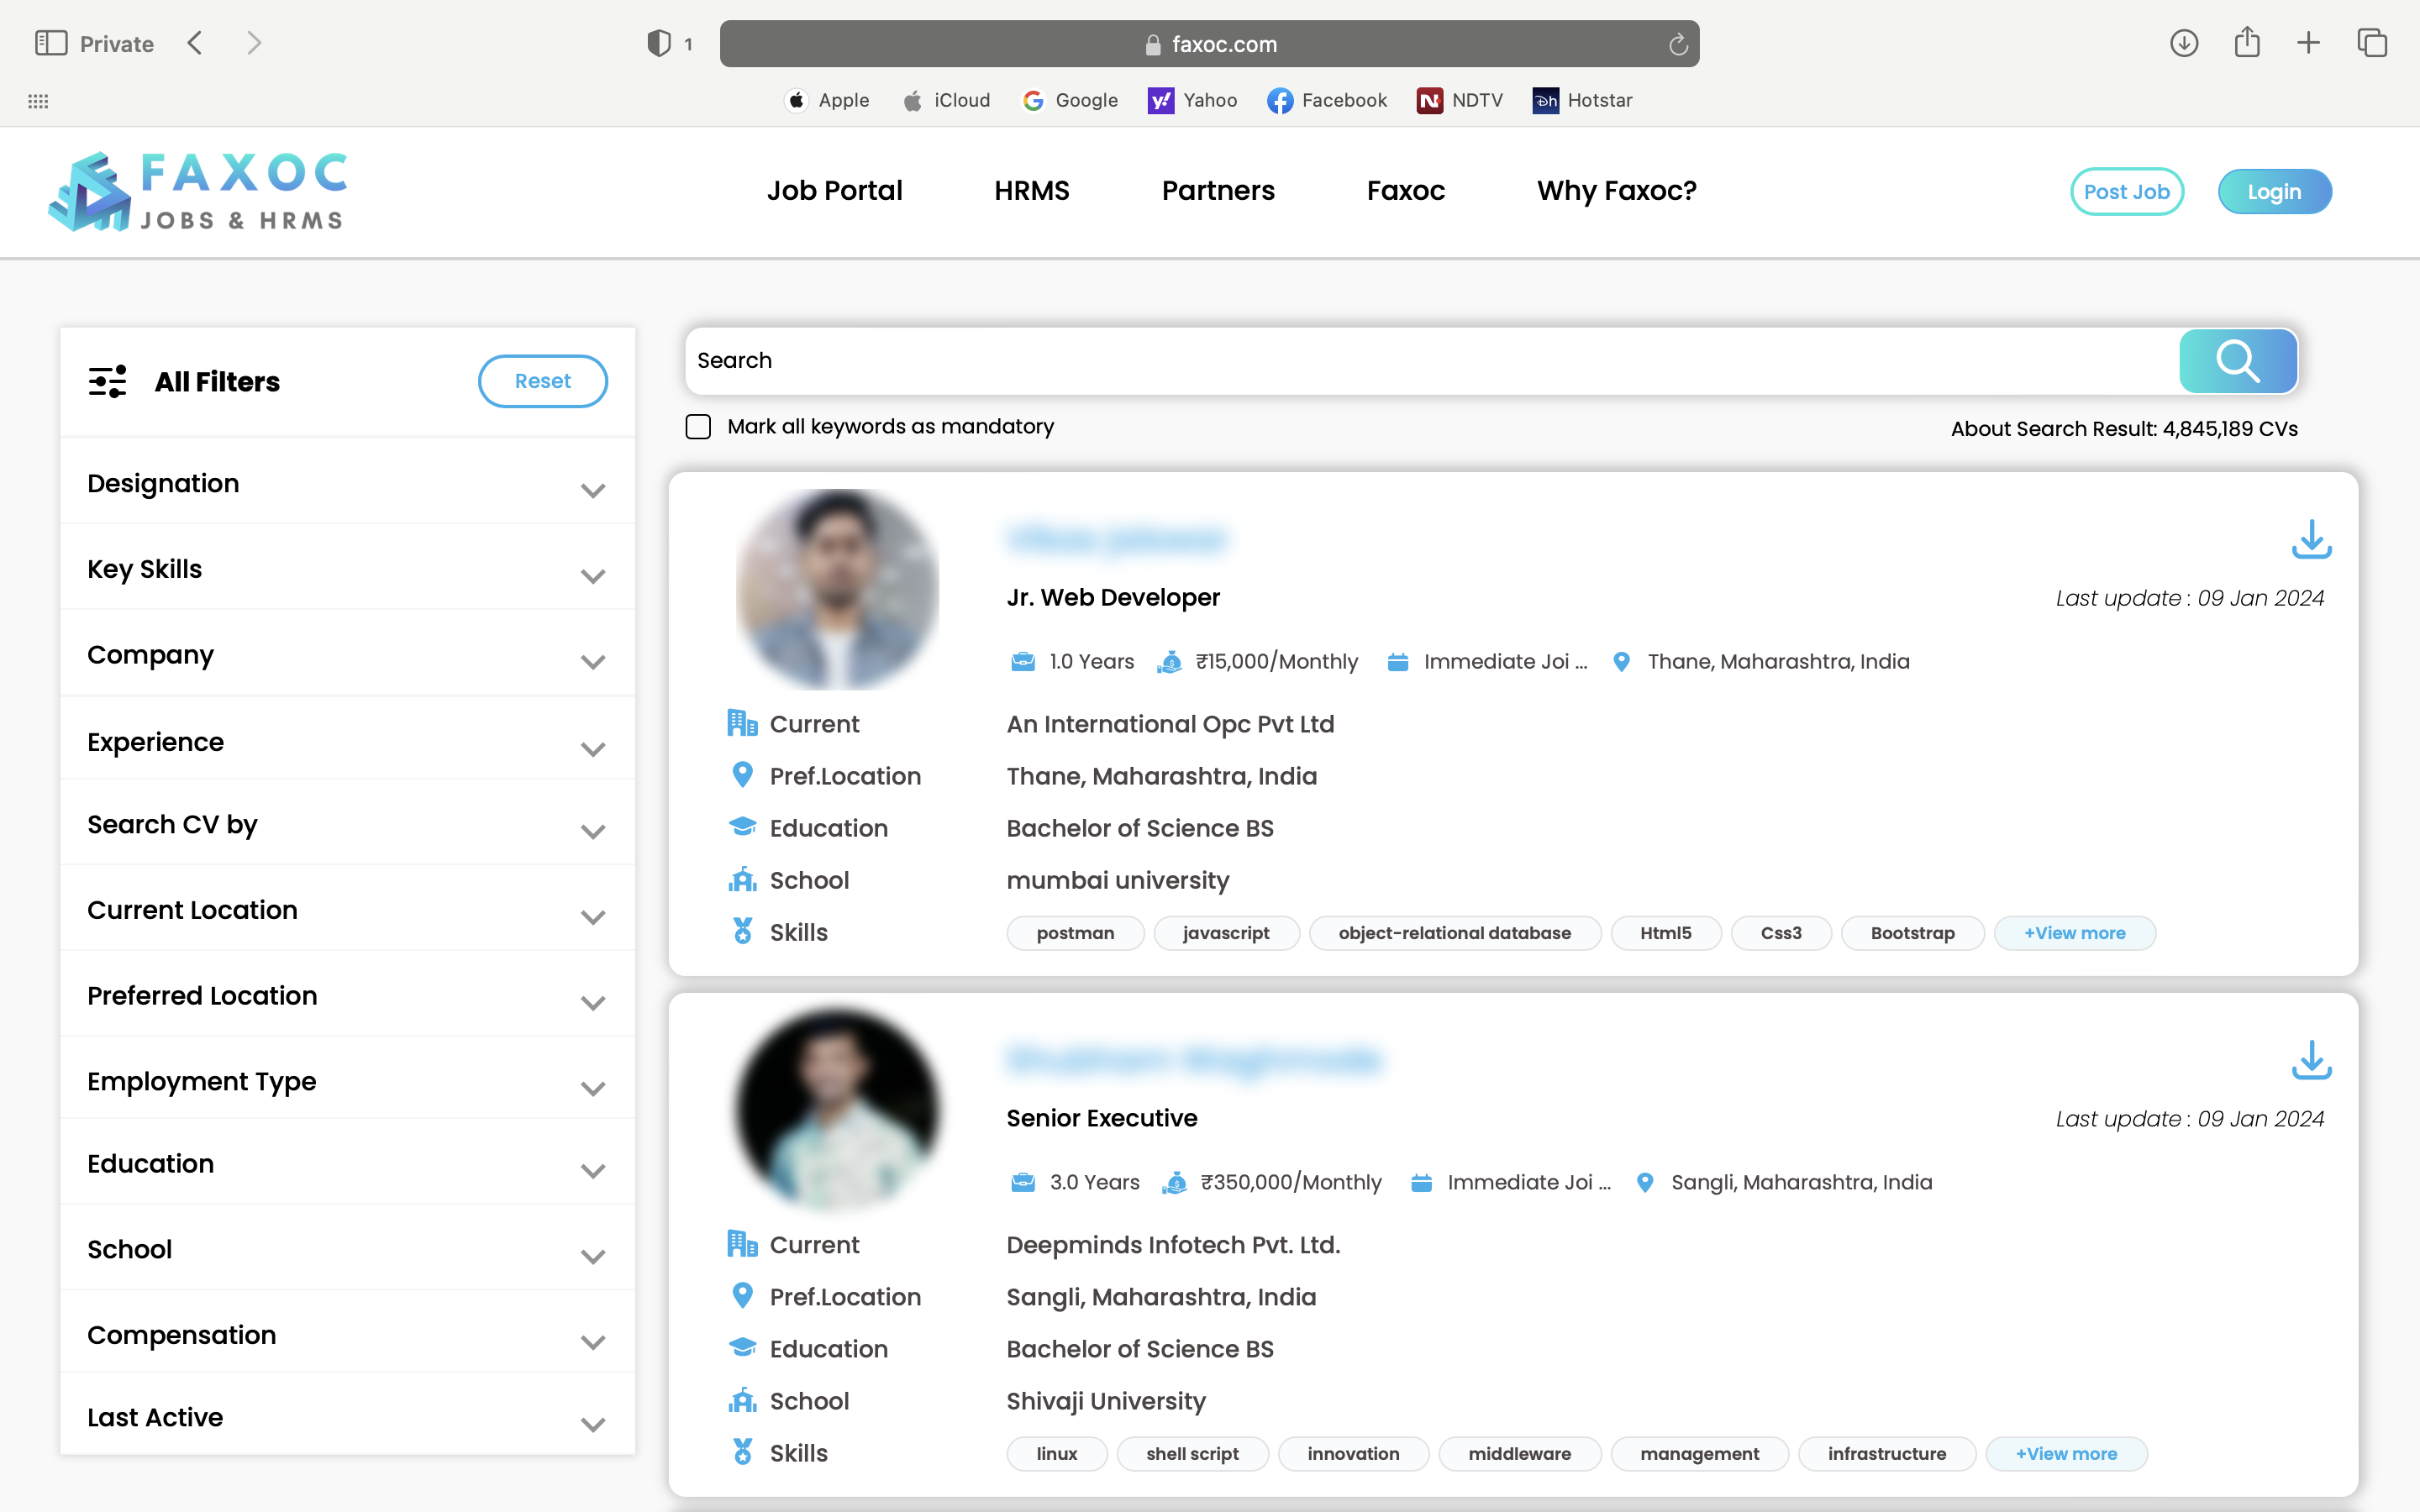2420x1512 pixels.
Task: Show more skills for Jr. Web Developer
Action: coord(2074,933)
